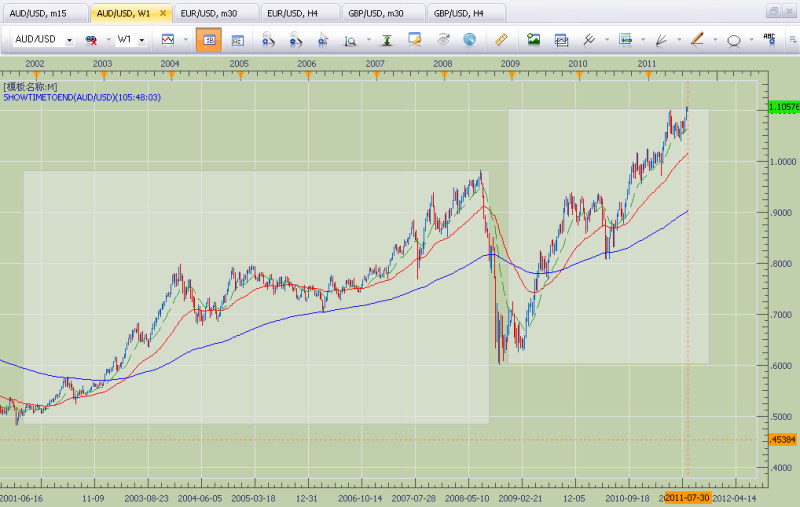Click the chart snapshot window icon
Image resolution: width=800 pixels, height=507 pixels.
click(x=561, y=40)
